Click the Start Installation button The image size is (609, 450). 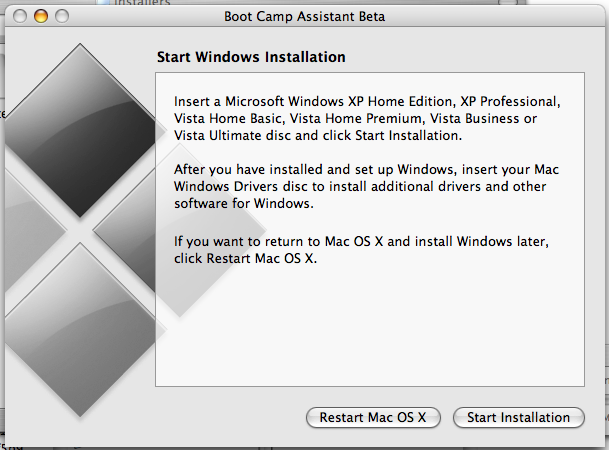(518, 417)
